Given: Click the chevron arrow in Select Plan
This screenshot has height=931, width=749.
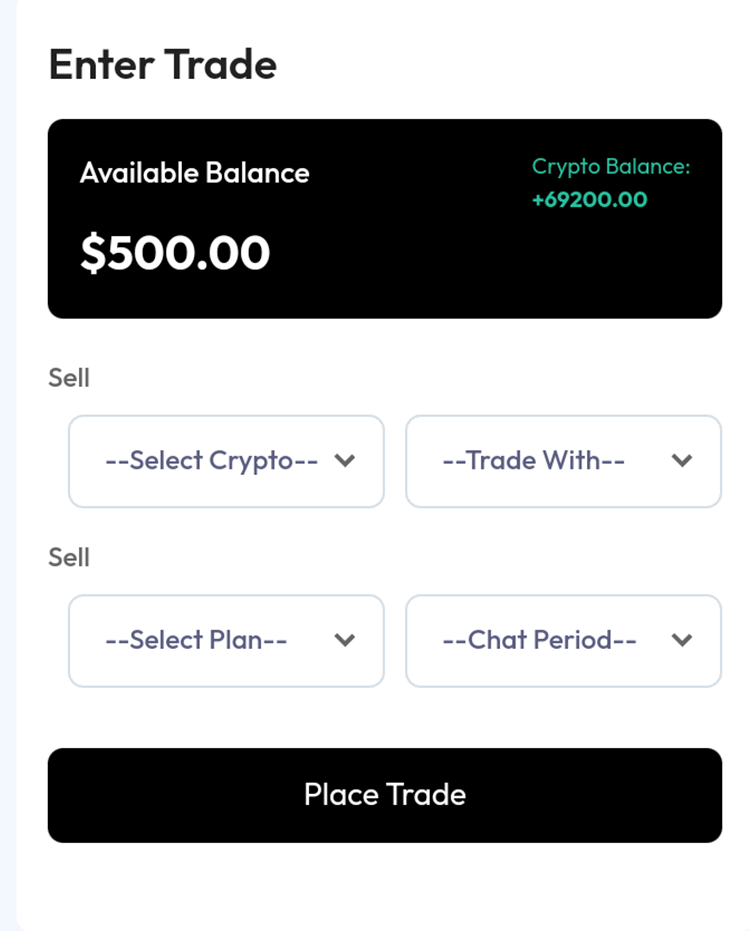Looking at the screenshot, I should 345,641.
